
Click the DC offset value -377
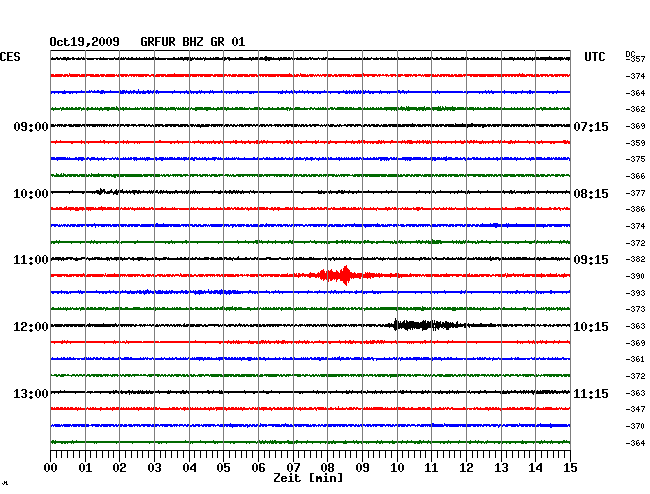click(x=635, y=193)
